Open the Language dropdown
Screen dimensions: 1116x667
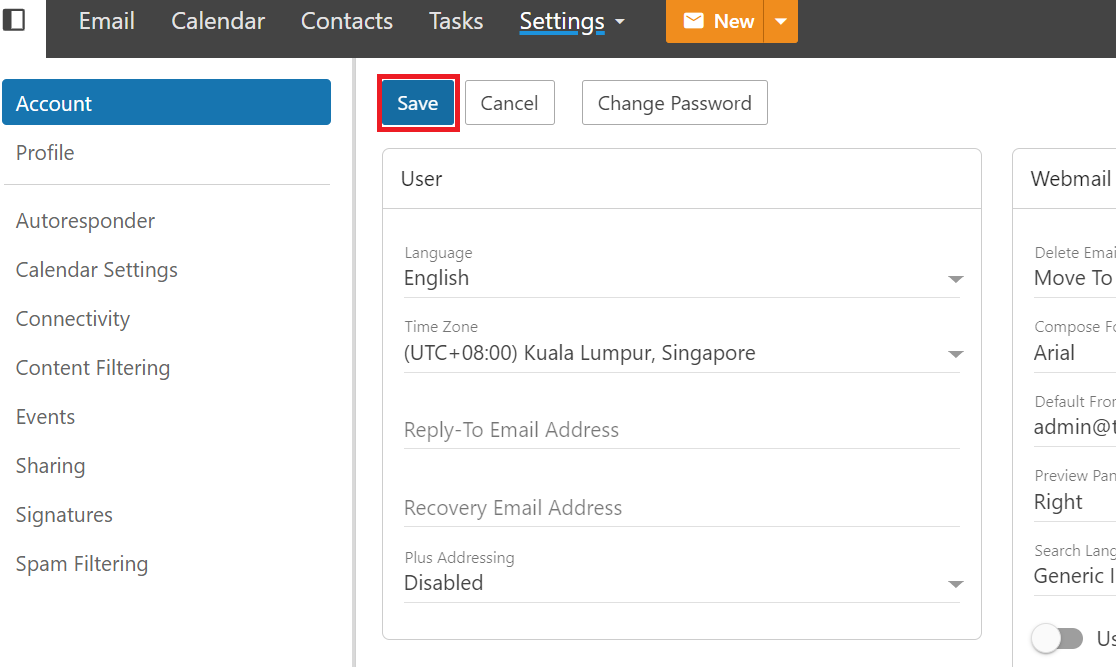[x=680, y=278]
